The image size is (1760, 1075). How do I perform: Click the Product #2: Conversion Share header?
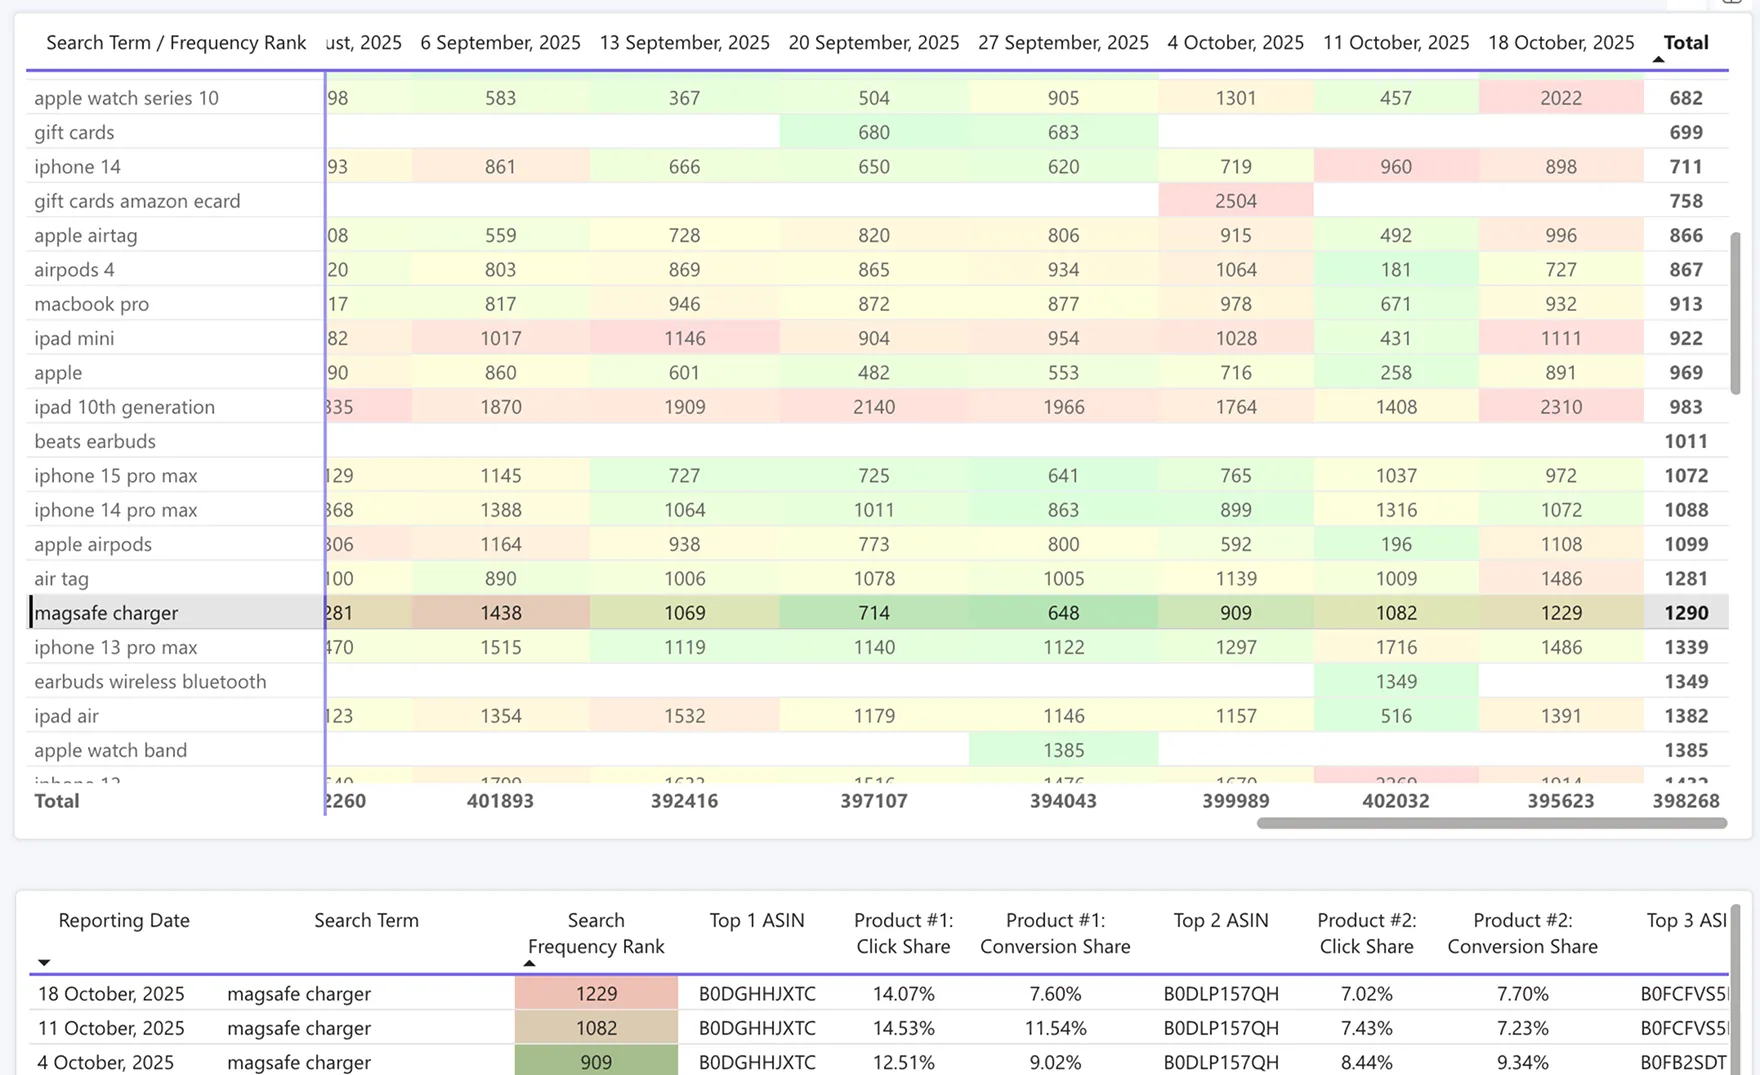click(1522, 933)
